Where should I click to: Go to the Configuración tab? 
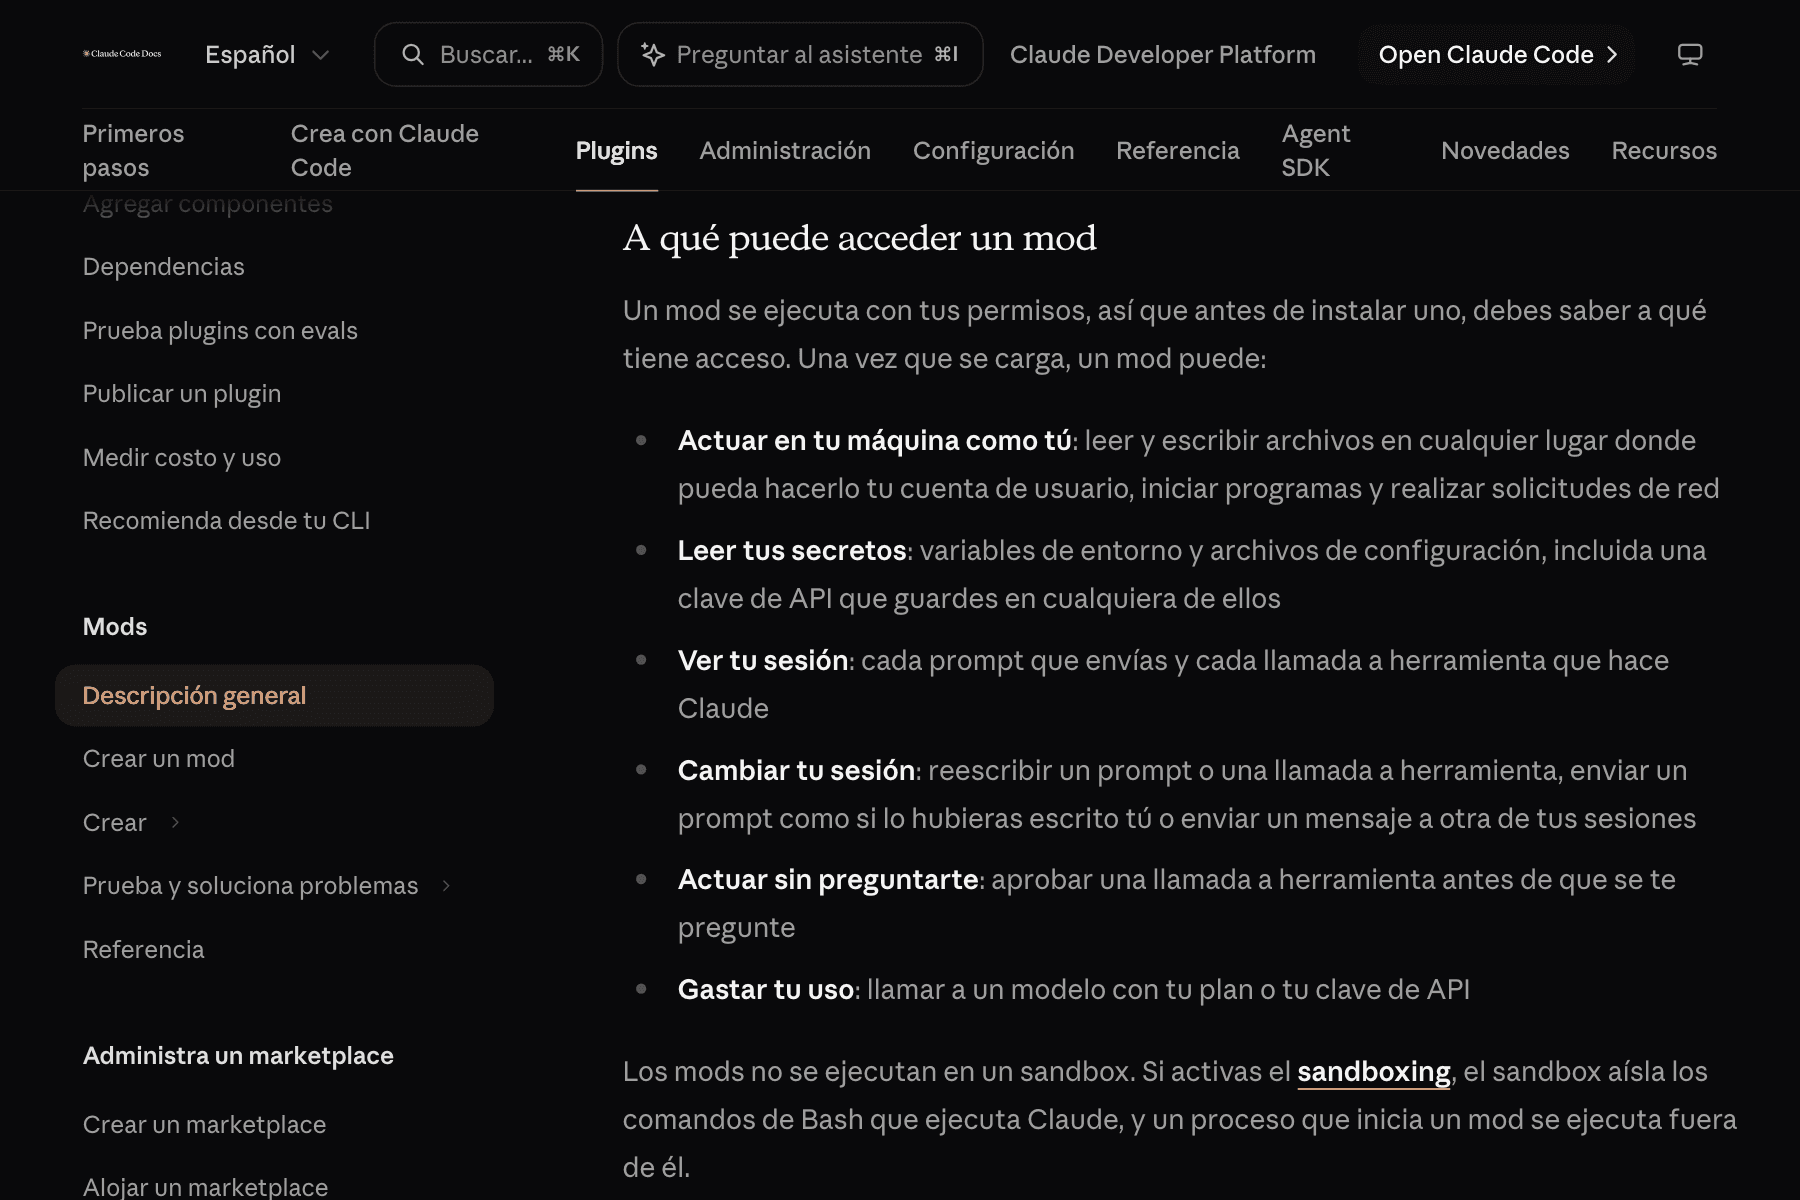tap(993, 150)
